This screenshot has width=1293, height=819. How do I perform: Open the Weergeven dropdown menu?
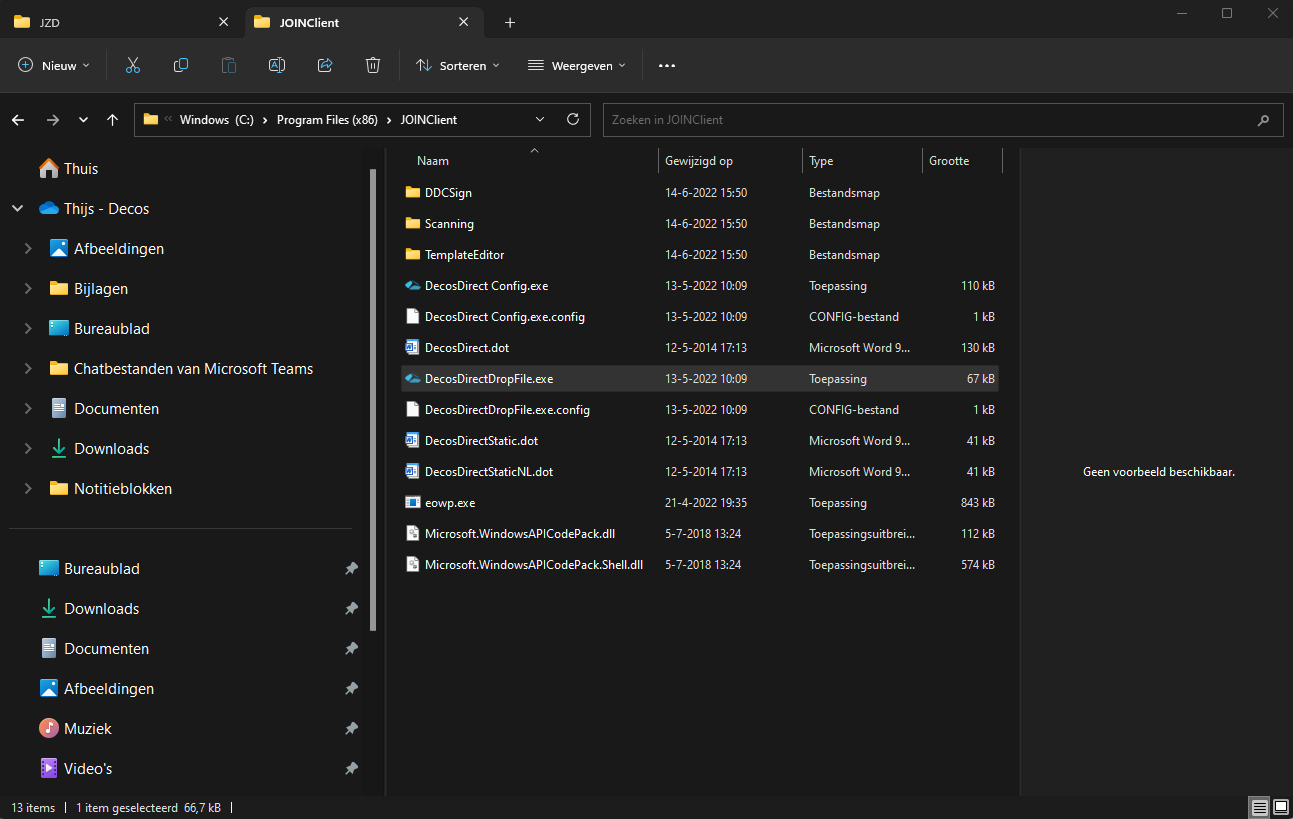click(576, 65)
